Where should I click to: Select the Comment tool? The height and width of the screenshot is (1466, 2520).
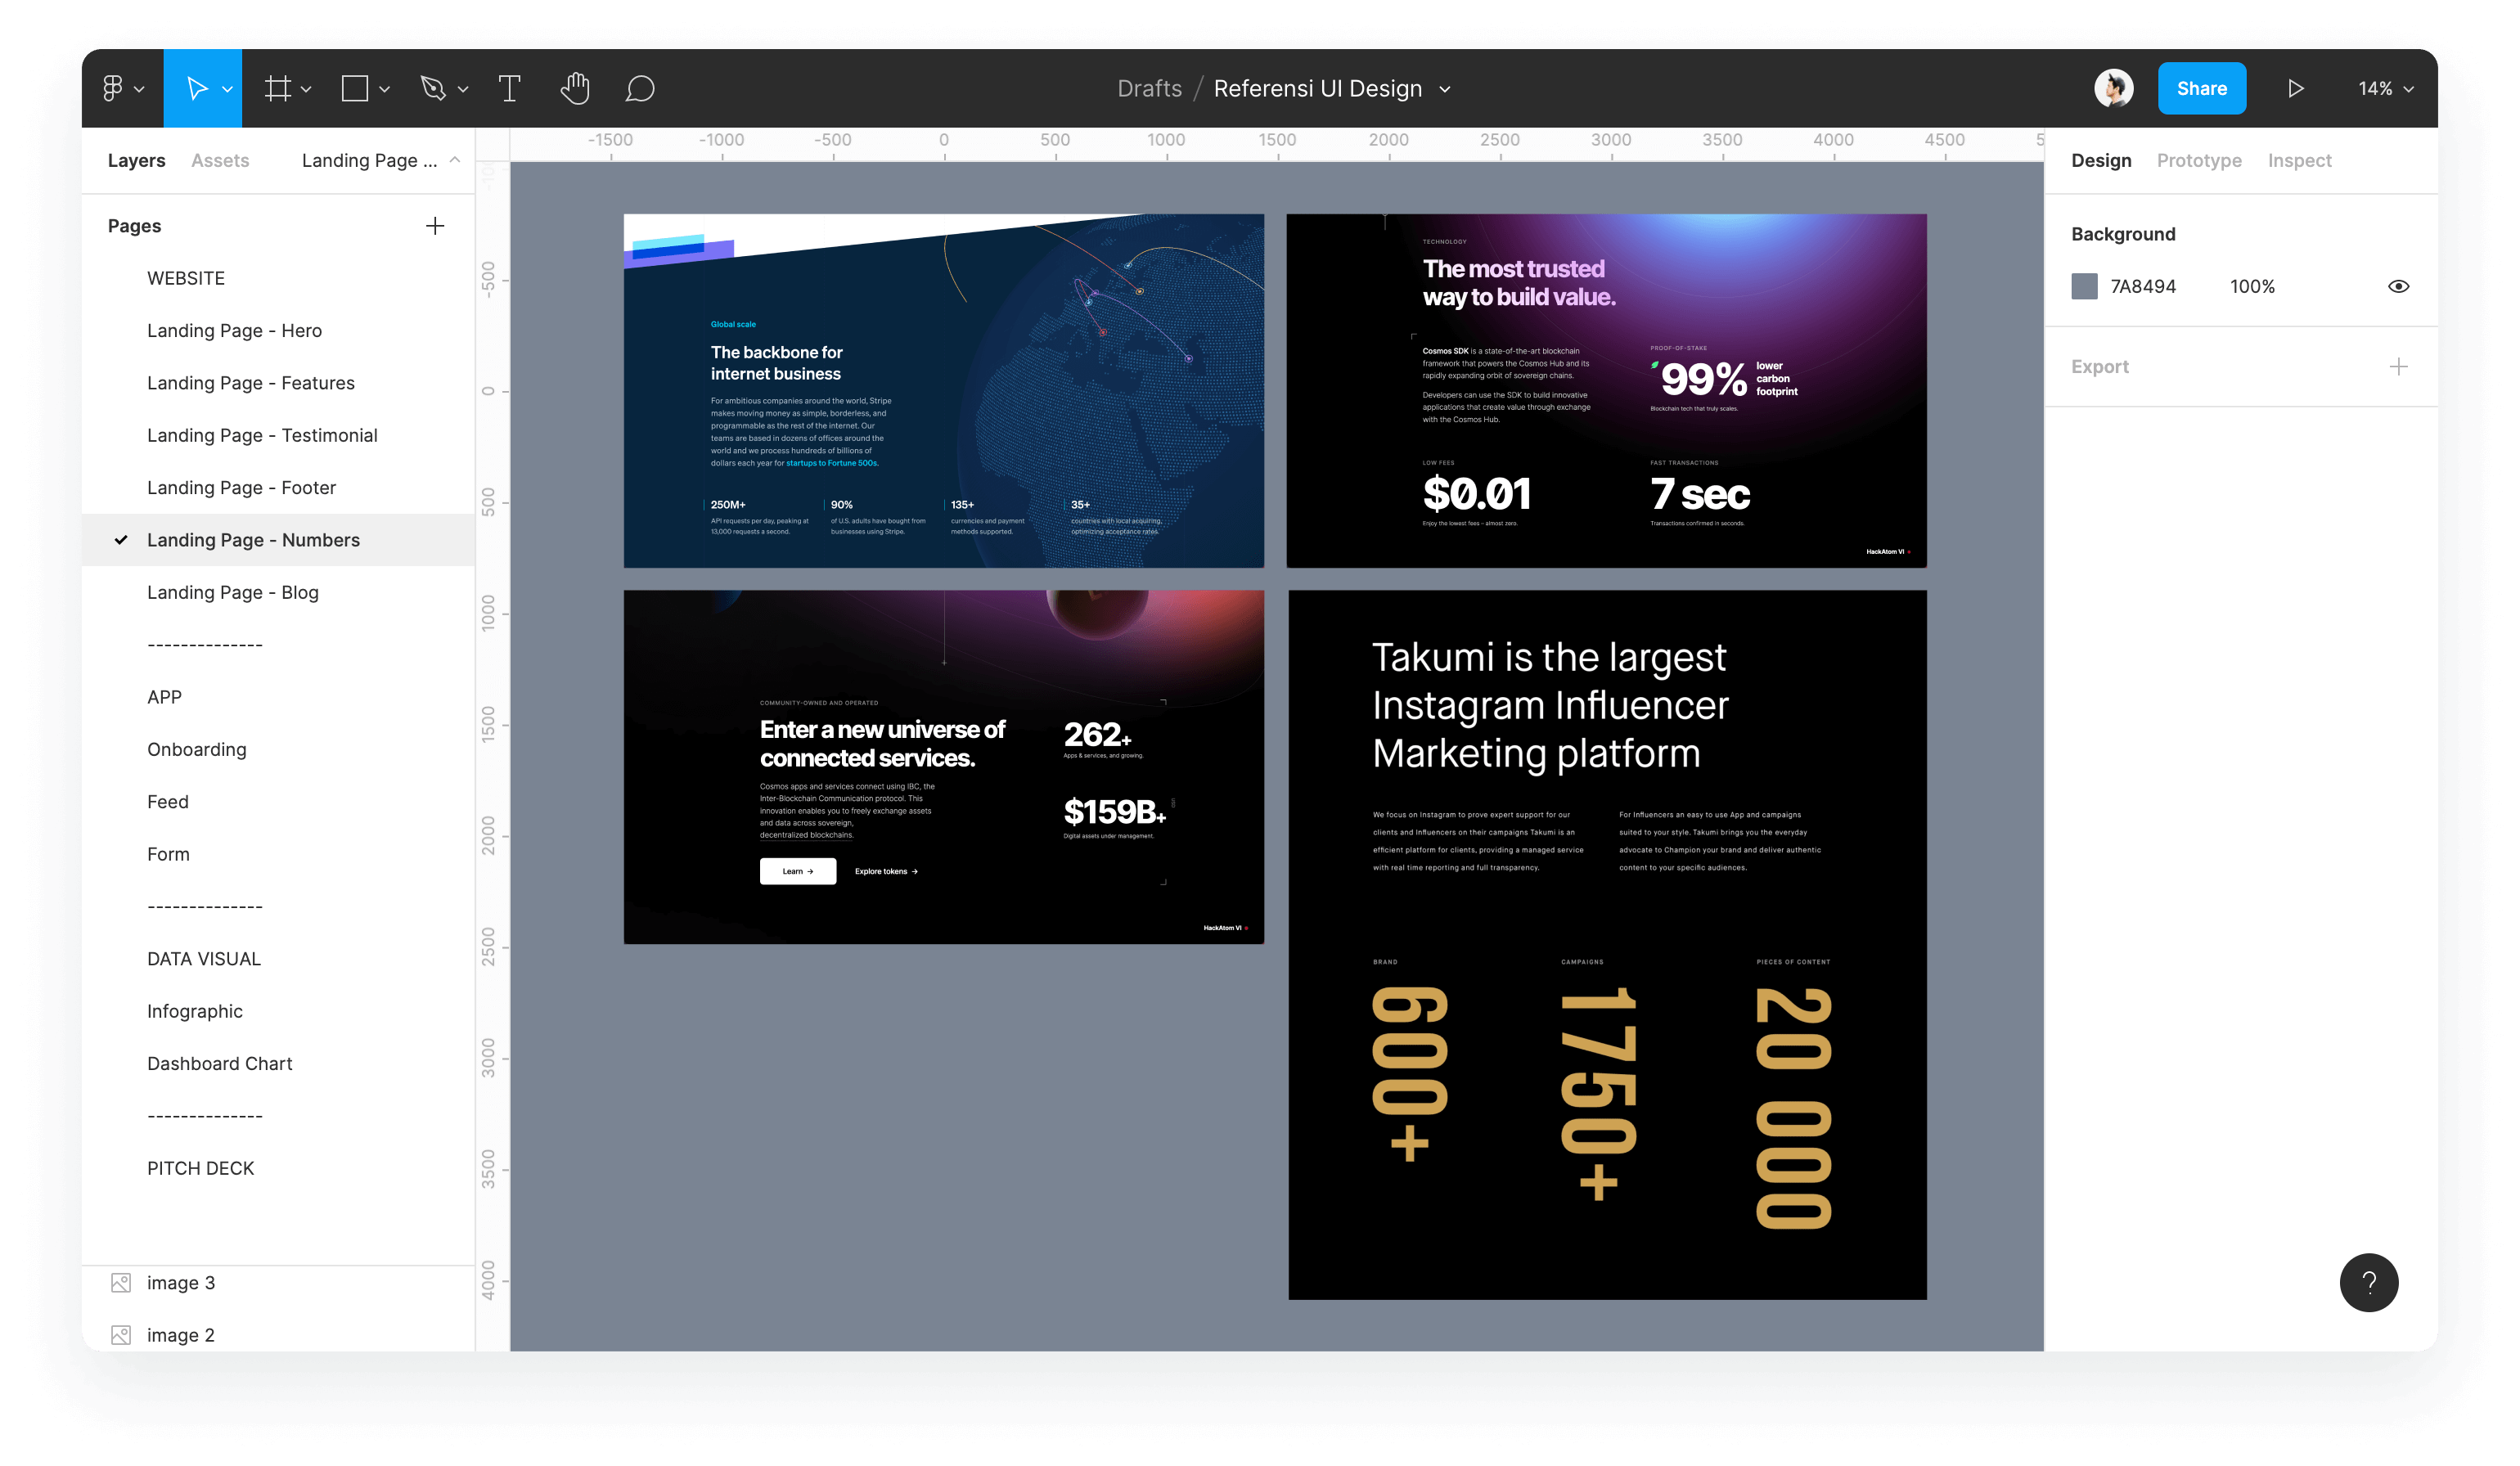pyautogui.click(x=640, y=89)
